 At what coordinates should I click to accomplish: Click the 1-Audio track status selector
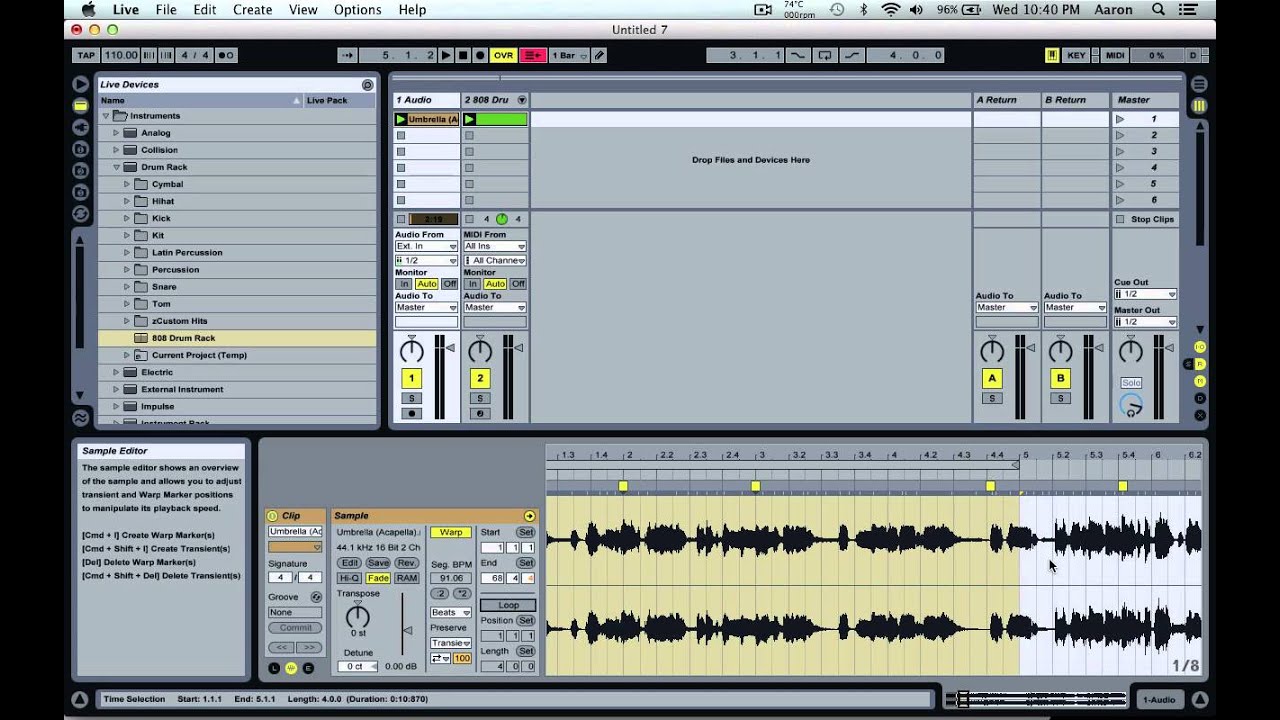1160,700
